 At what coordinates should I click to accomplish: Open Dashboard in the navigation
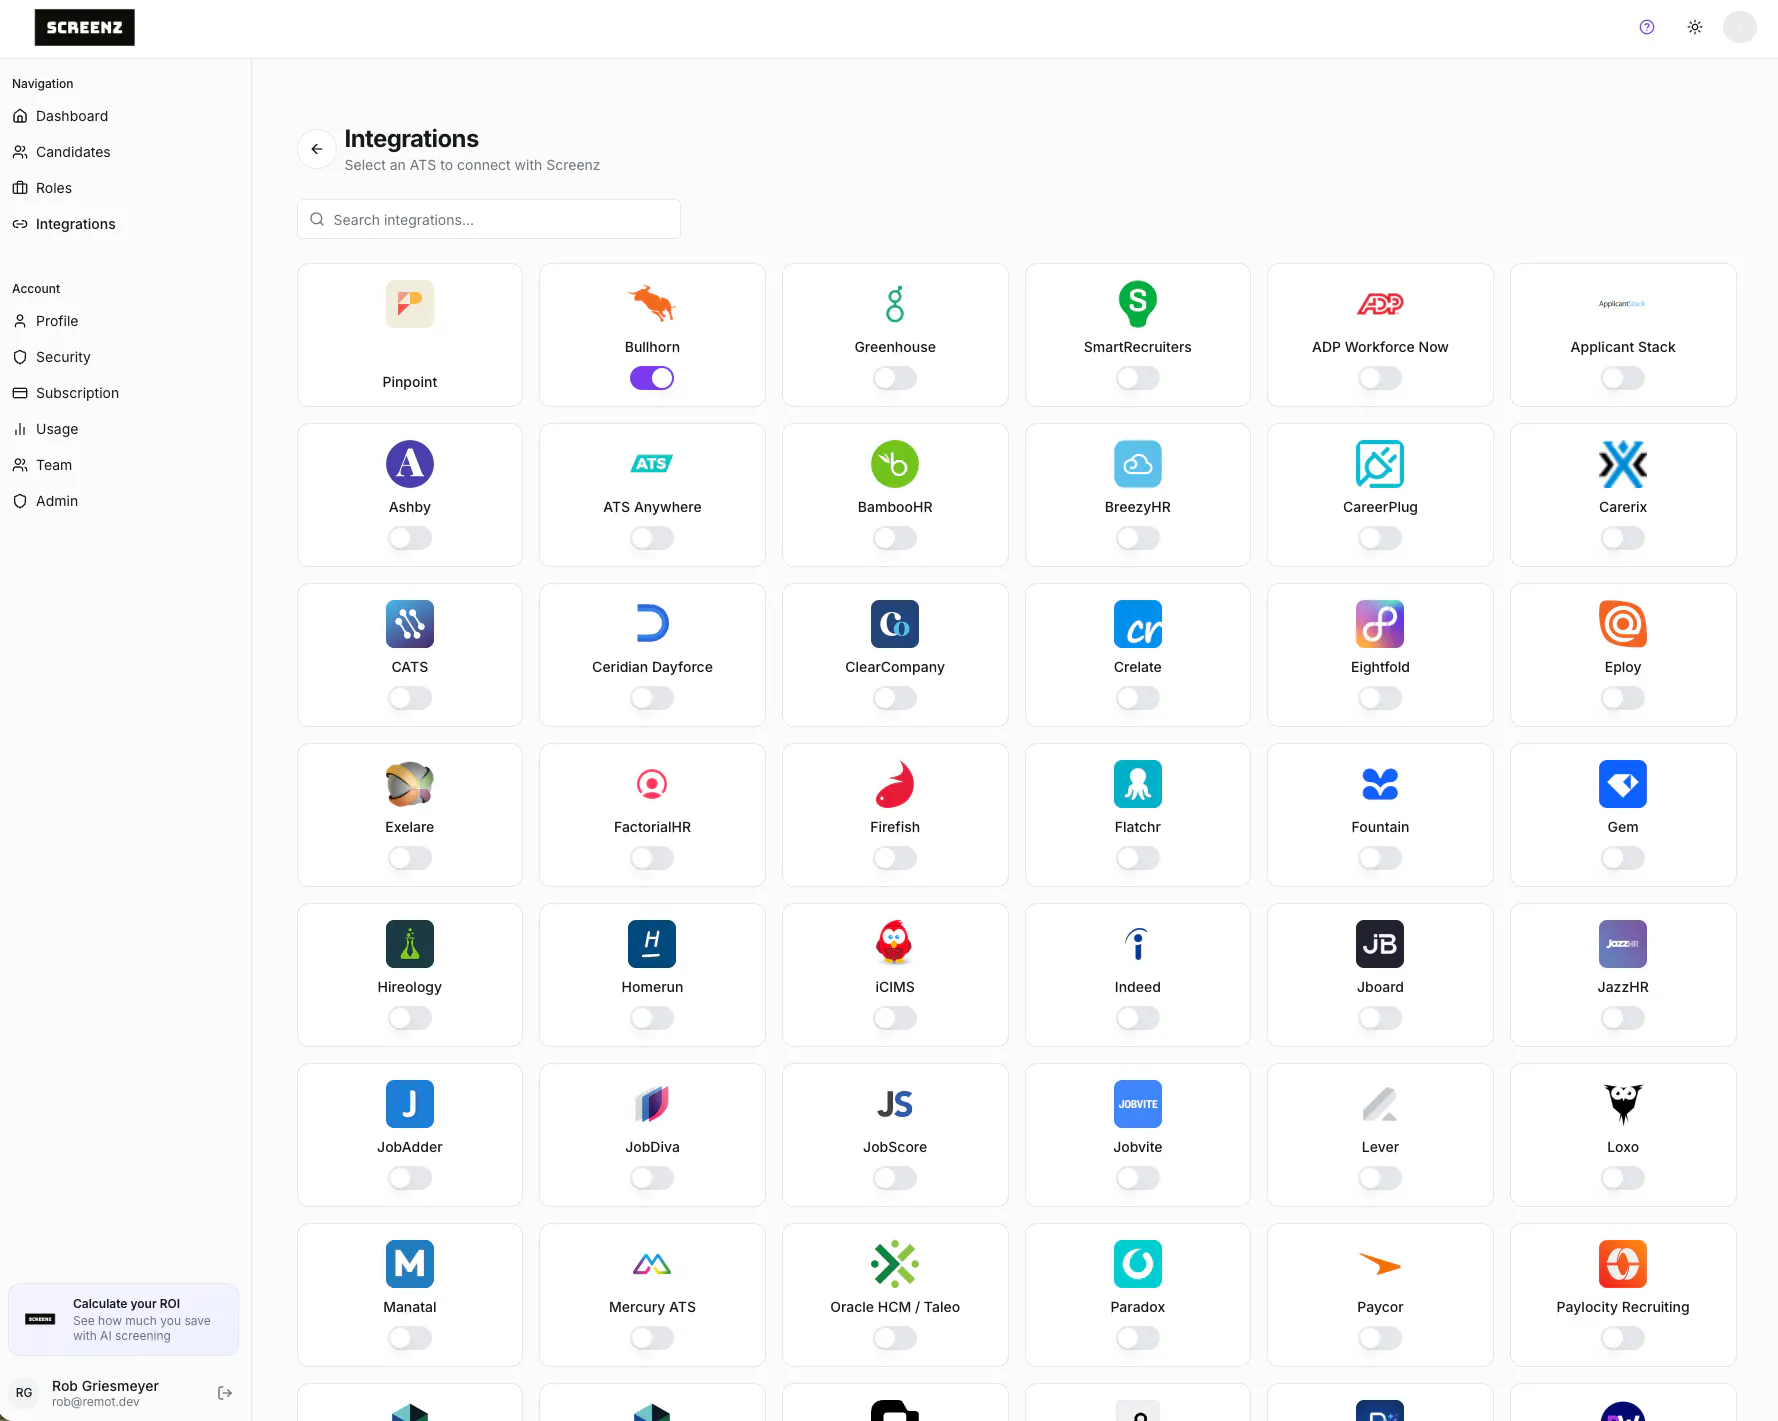pos(72,116)
